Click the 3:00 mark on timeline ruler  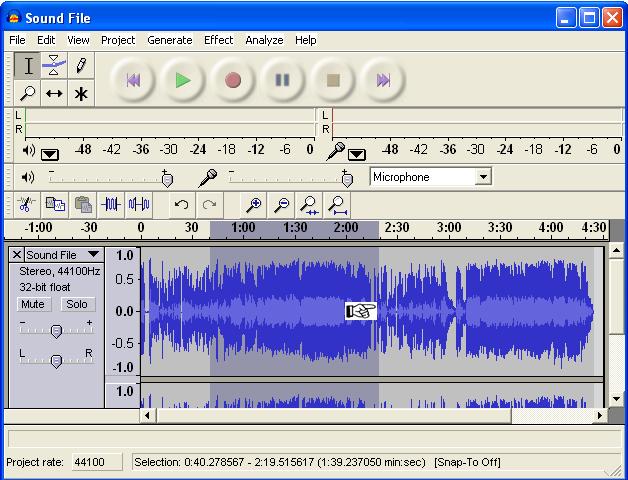(x=449, y=228)
